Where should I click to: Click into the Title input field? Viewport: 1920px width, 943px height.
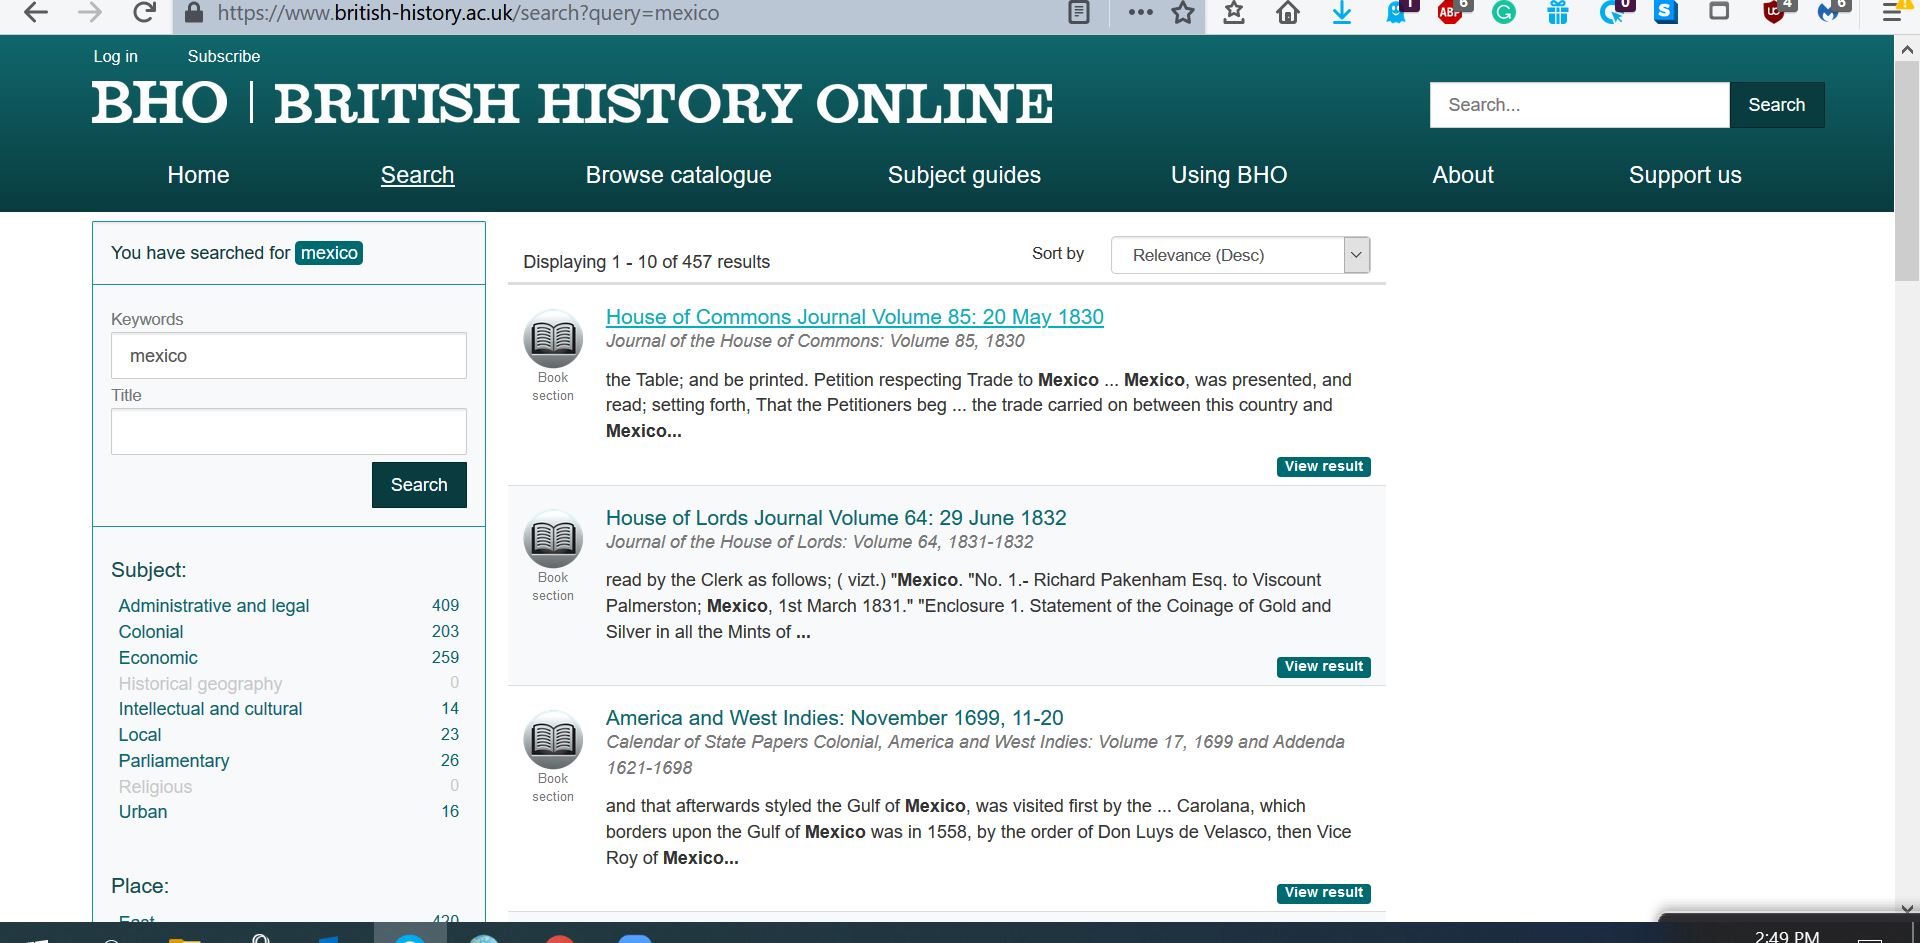pos(289,432)
